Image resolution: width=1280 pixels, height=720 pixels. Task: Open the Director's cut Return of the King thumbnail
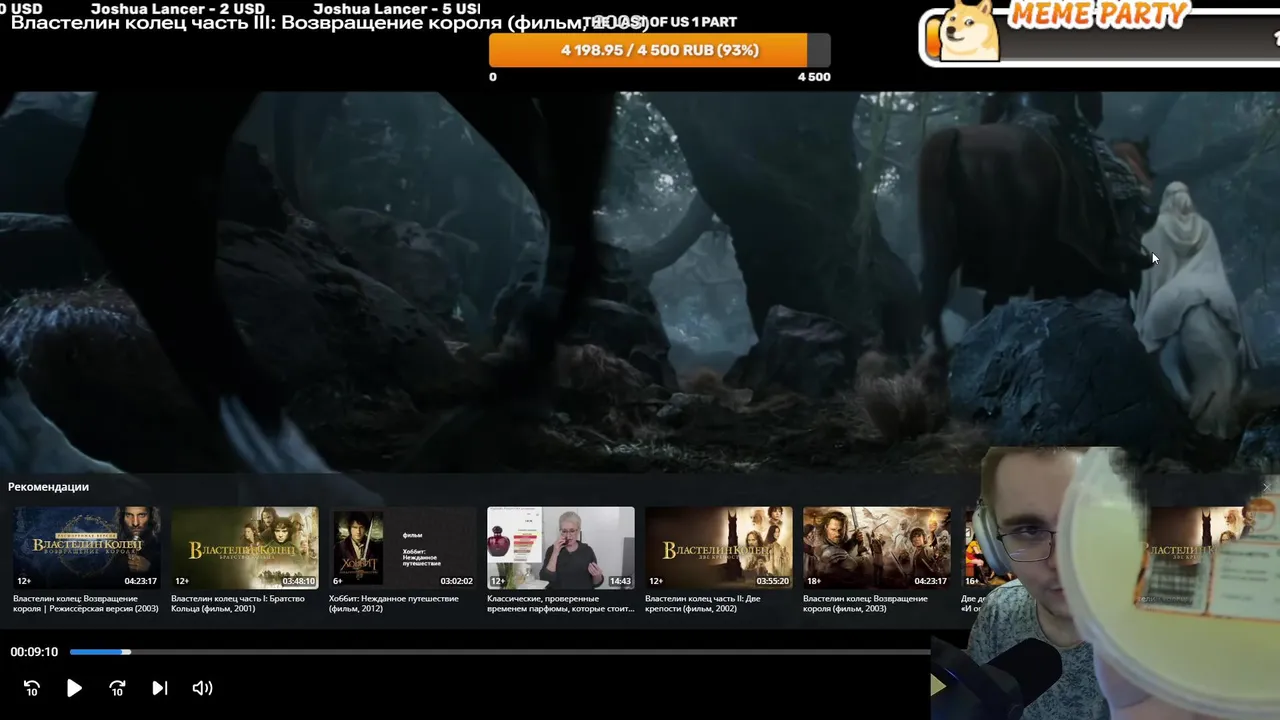[87, 548]
